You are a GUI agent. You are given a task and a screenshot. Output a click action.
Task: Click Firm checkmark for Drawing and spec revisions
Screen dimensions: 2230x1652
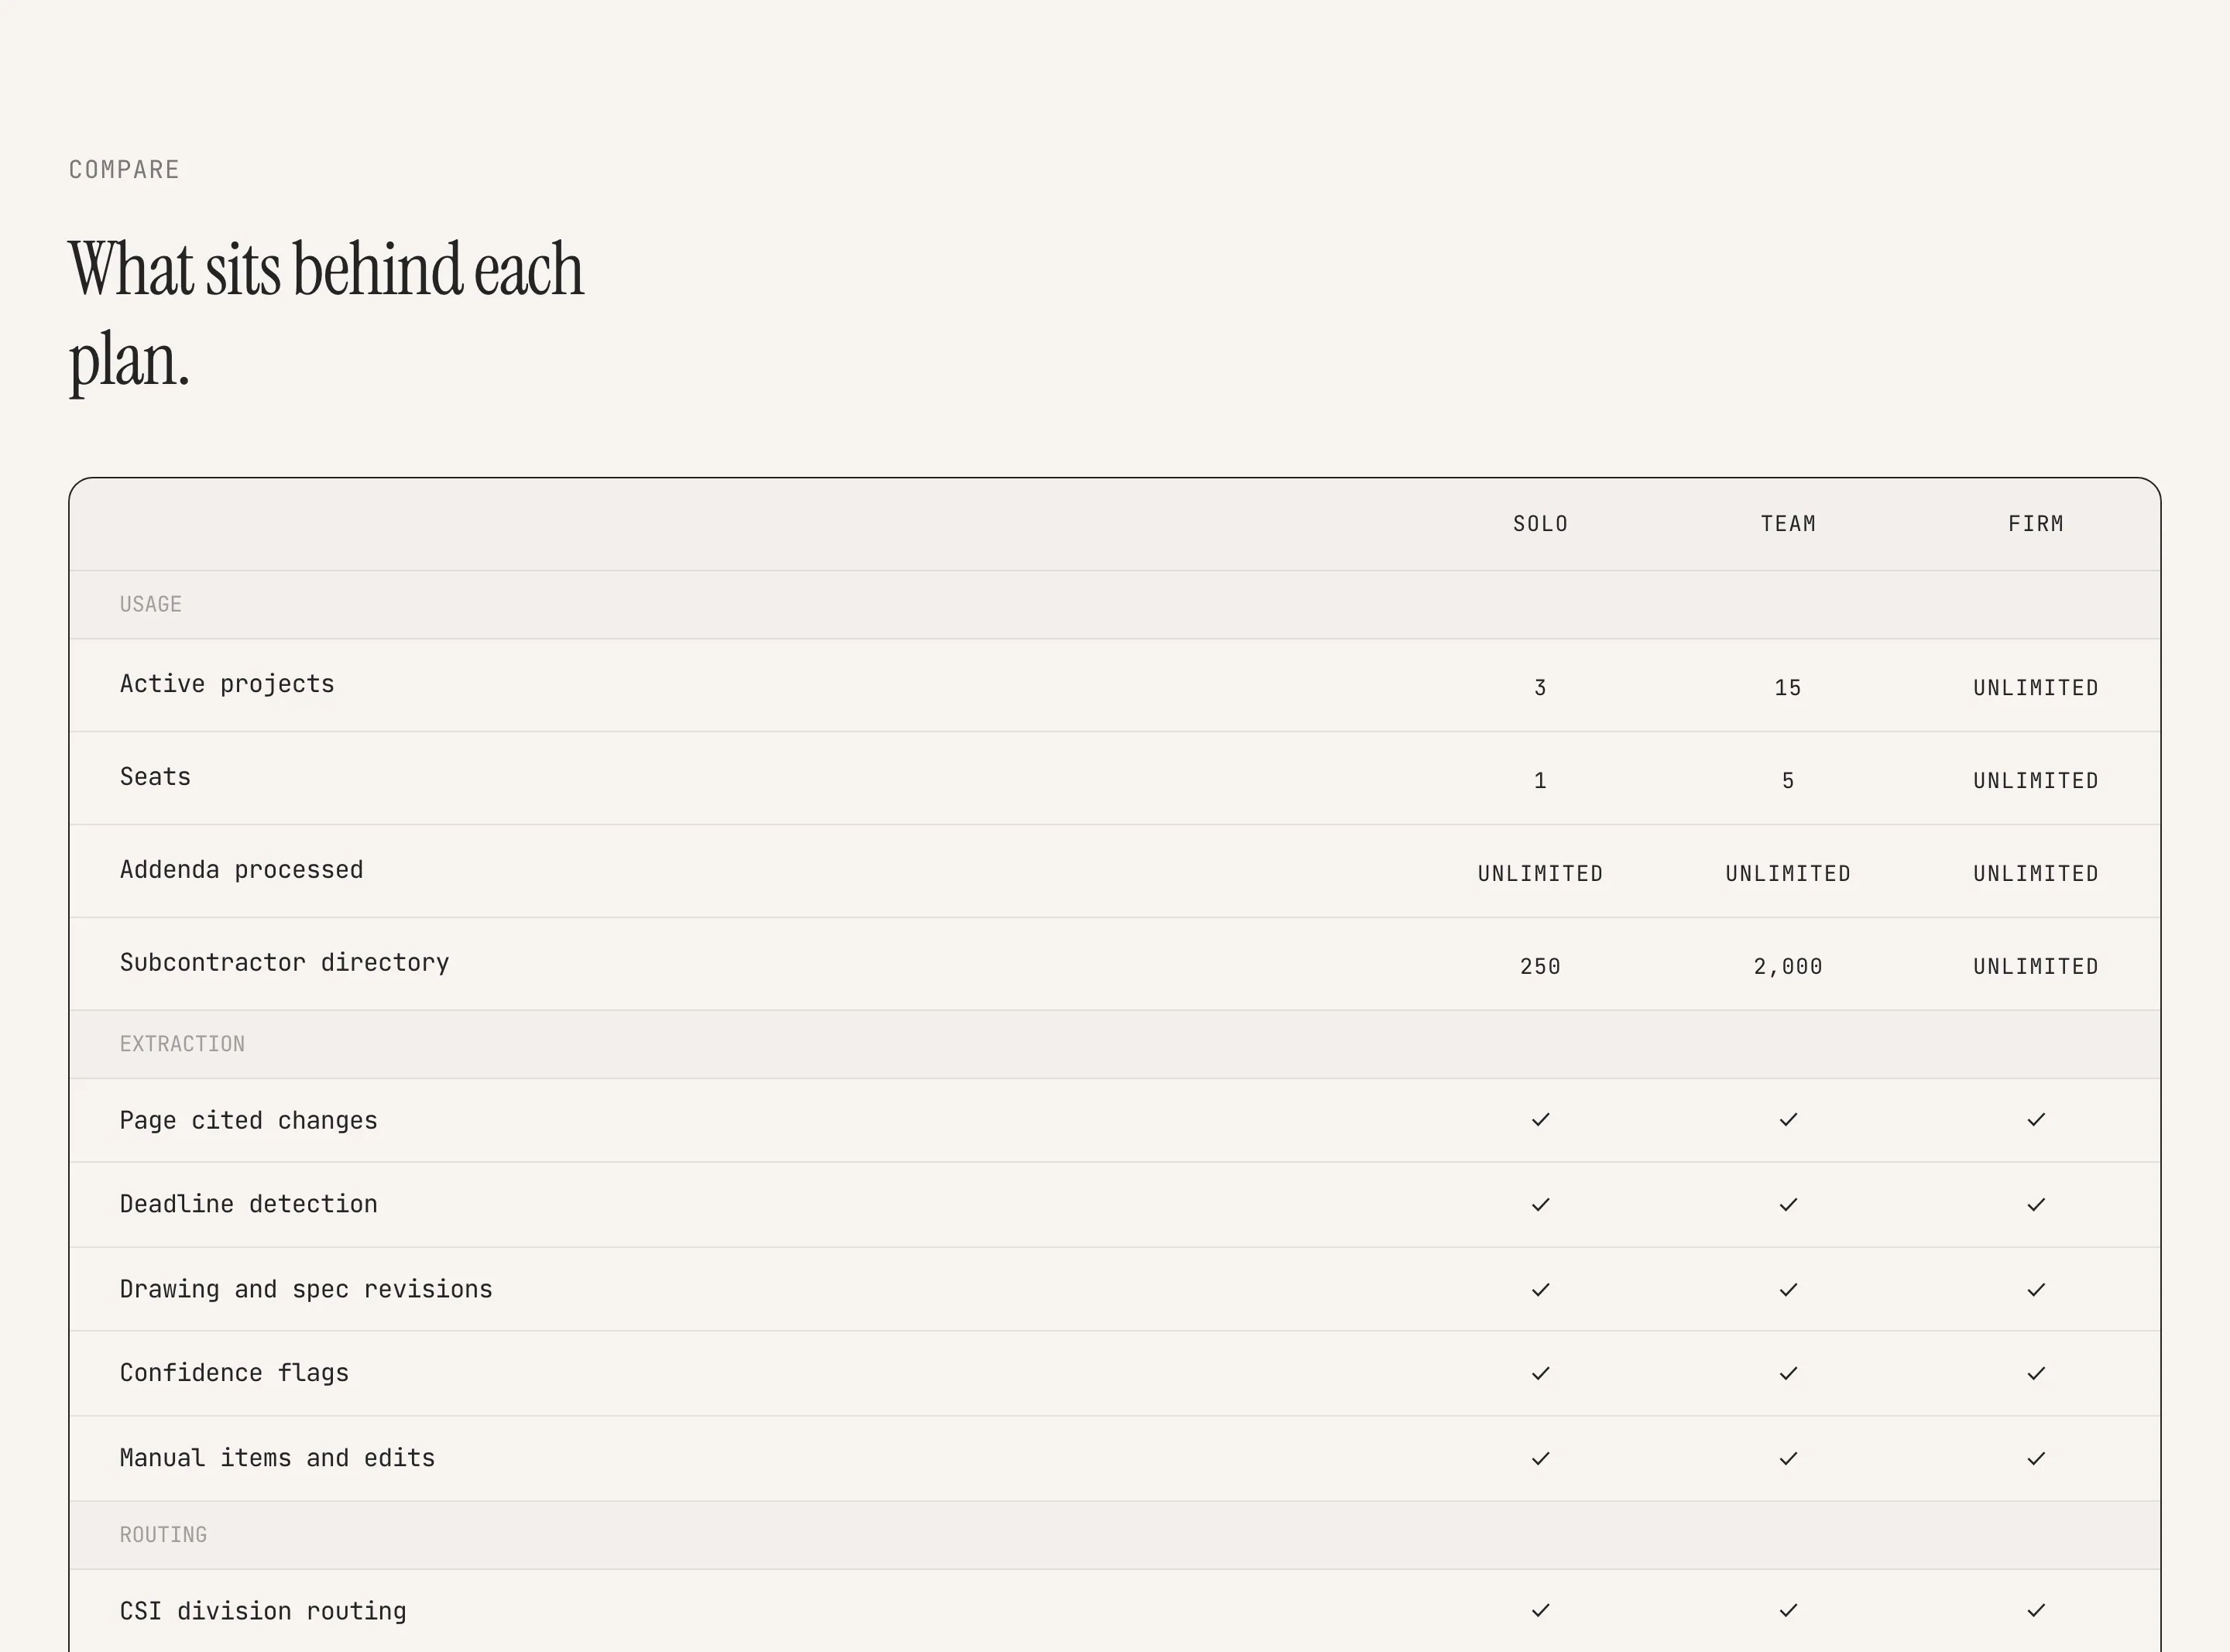pyautogui.click(x=2036, y=1289)
